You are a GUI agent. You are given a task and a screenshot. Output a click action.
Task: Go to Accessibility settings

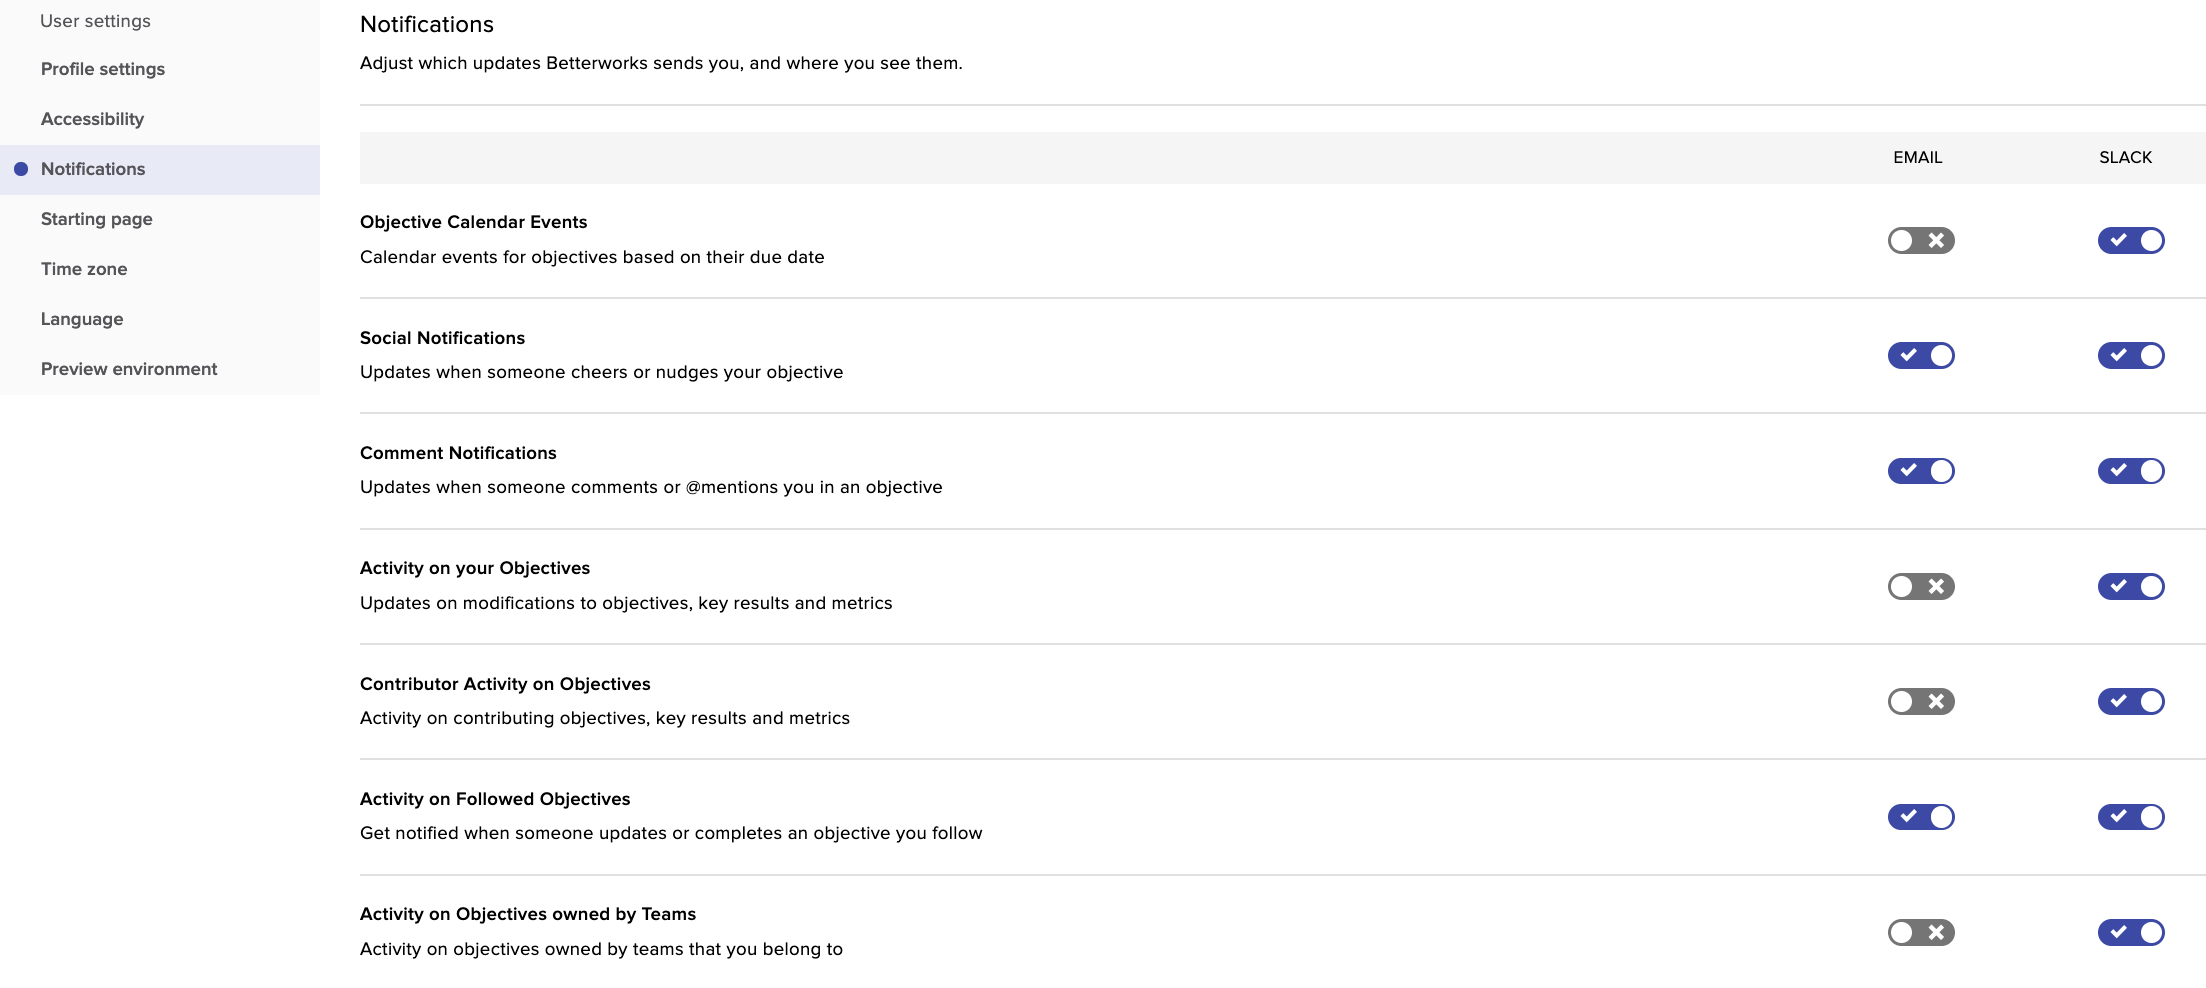160,119
